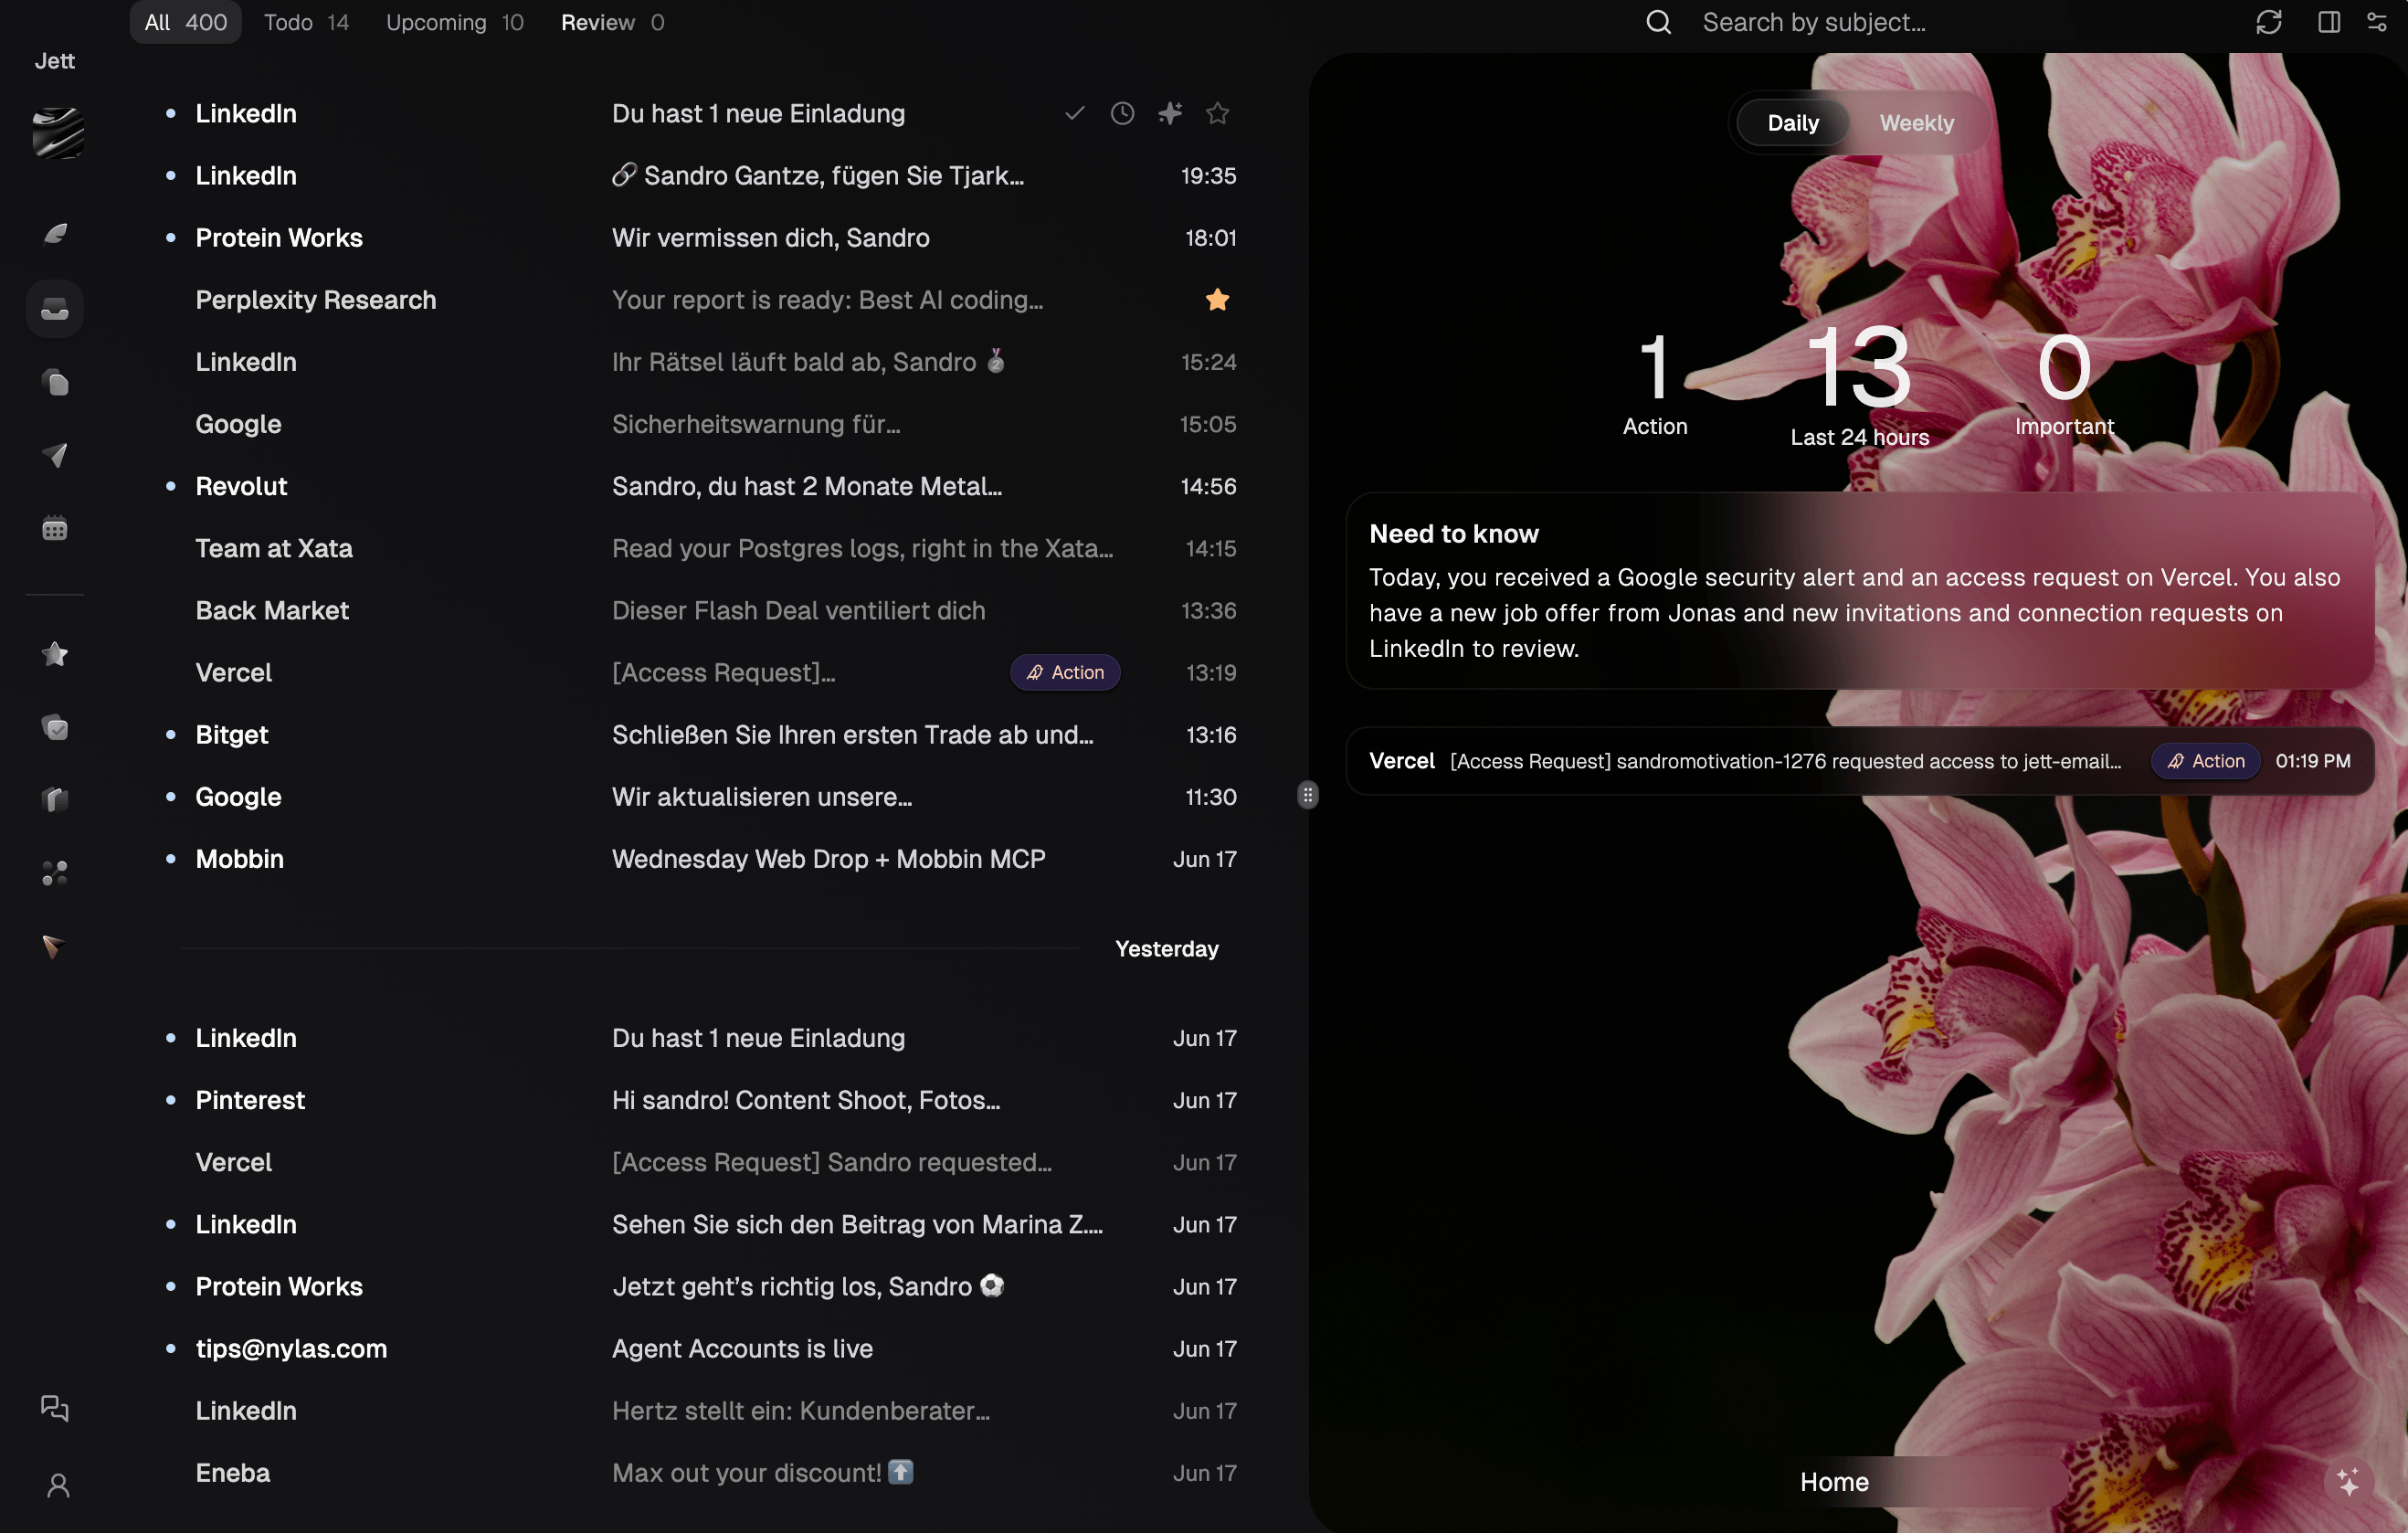Switch to the Weekly summary view
Screen dimensions: 2408x1533
tap(1916, 123)
